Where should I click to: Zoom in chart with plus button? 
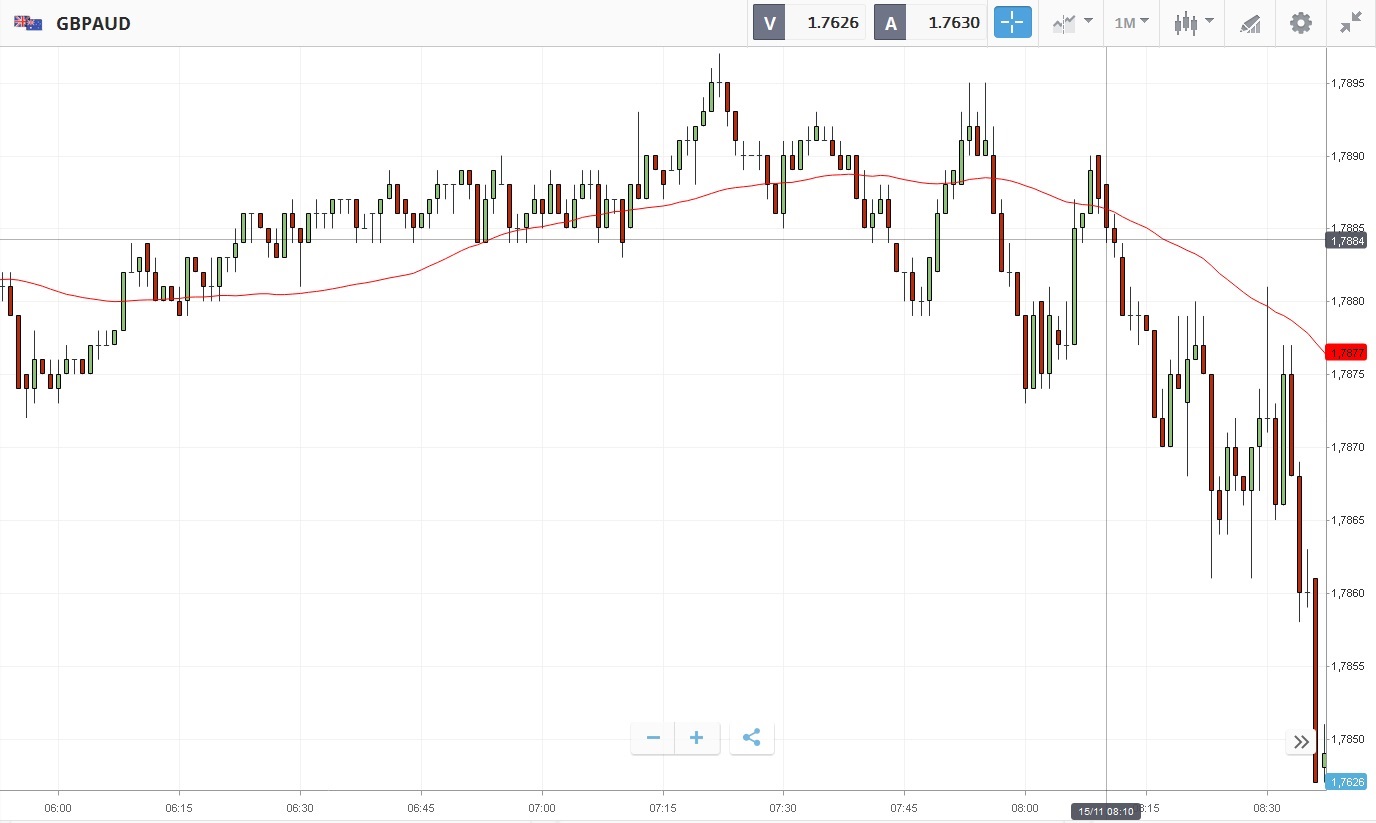point(697,738)
